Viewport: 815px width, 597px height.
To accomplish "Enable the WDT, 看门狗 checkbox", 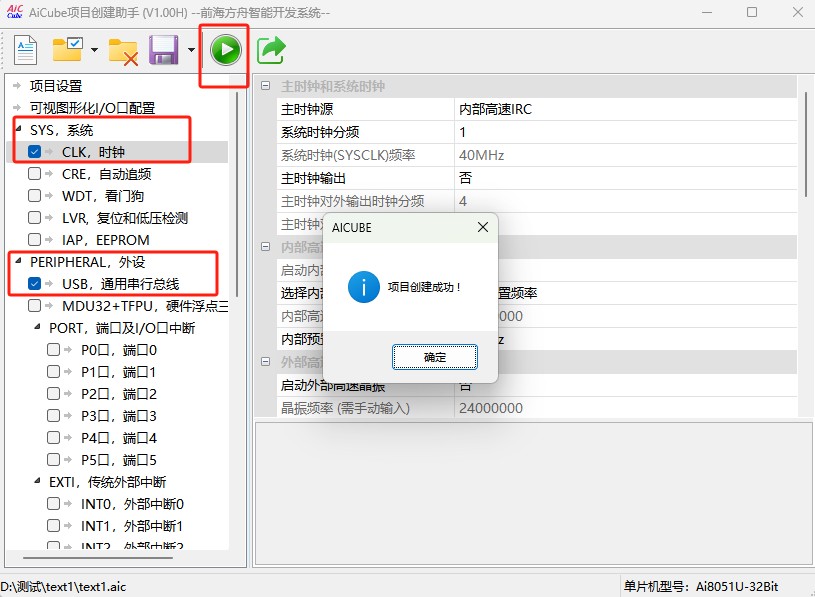I will [34, 195].
